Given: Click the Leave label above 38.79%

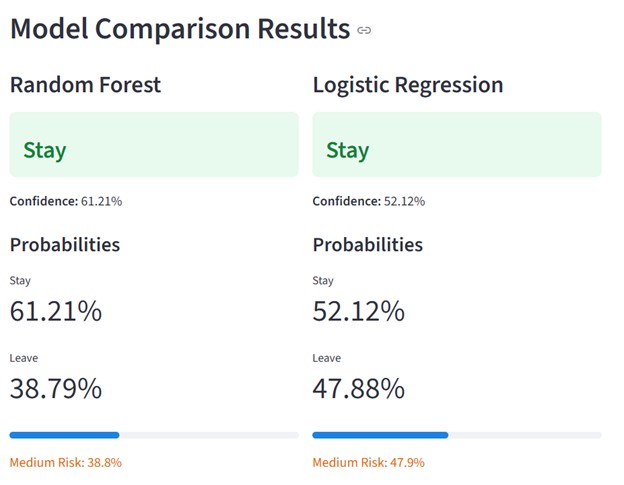Looking at the screenshot, I should click(23, 358).
